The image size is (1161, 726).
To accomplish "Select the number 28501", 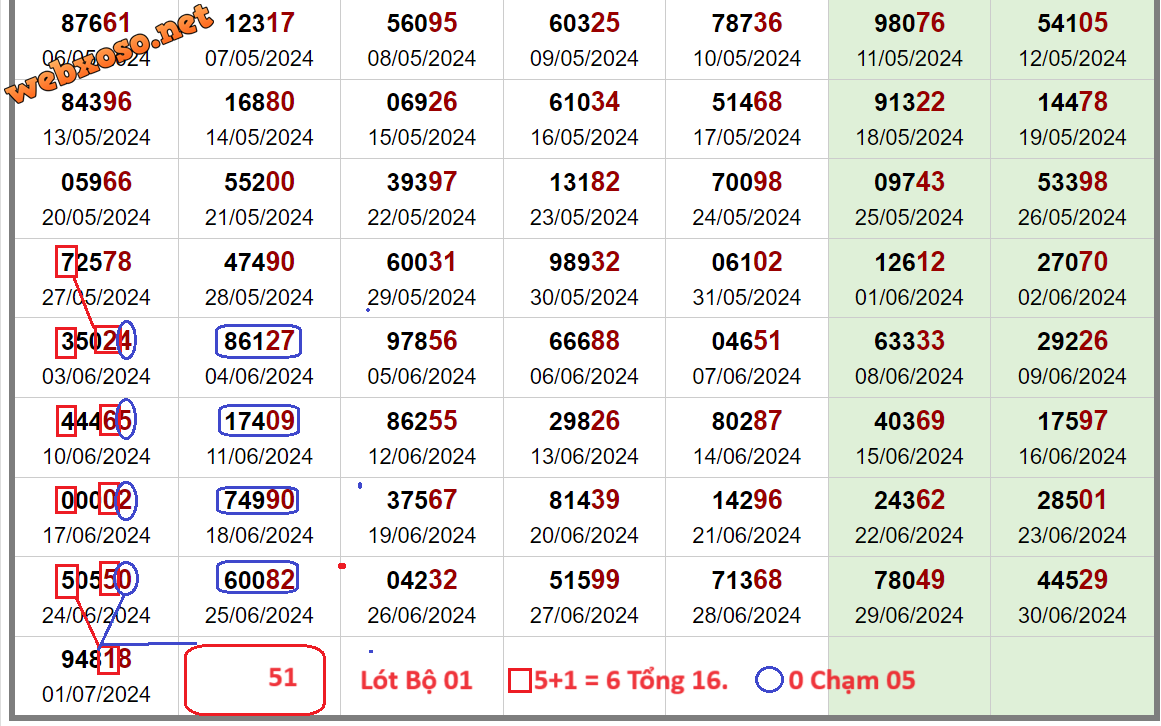I will [1072, 500].
